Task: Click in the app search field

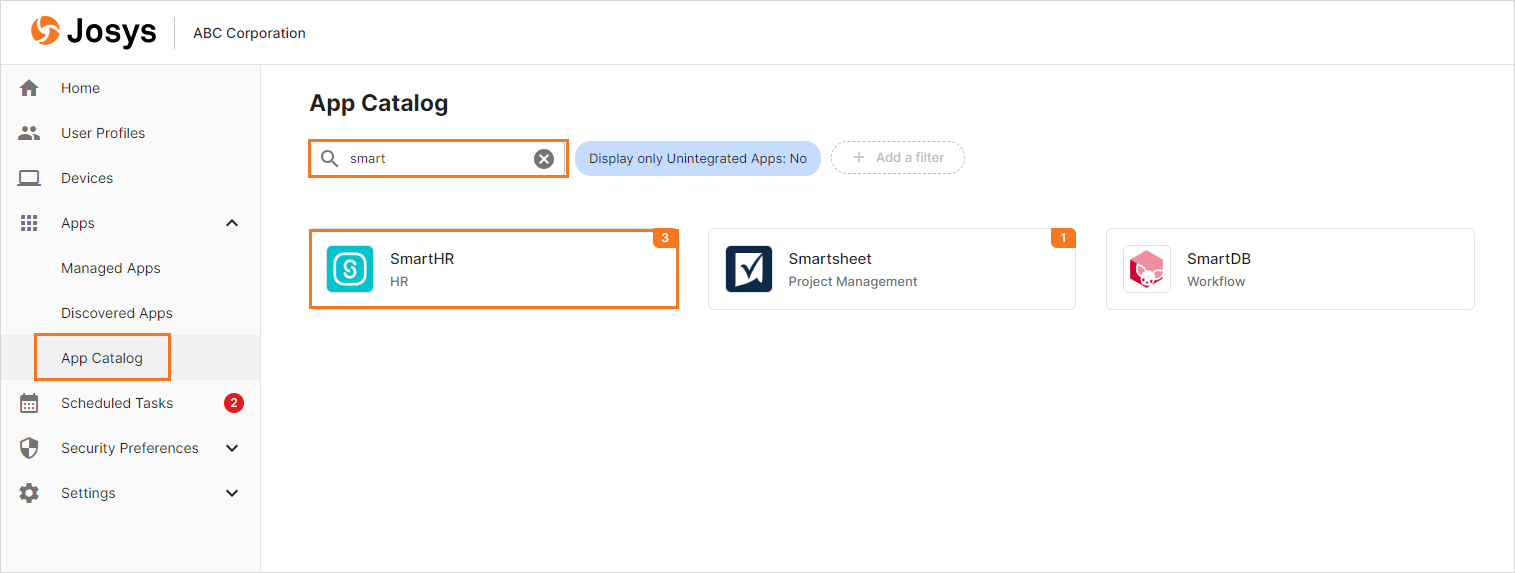Action: (x=438, y=158)
